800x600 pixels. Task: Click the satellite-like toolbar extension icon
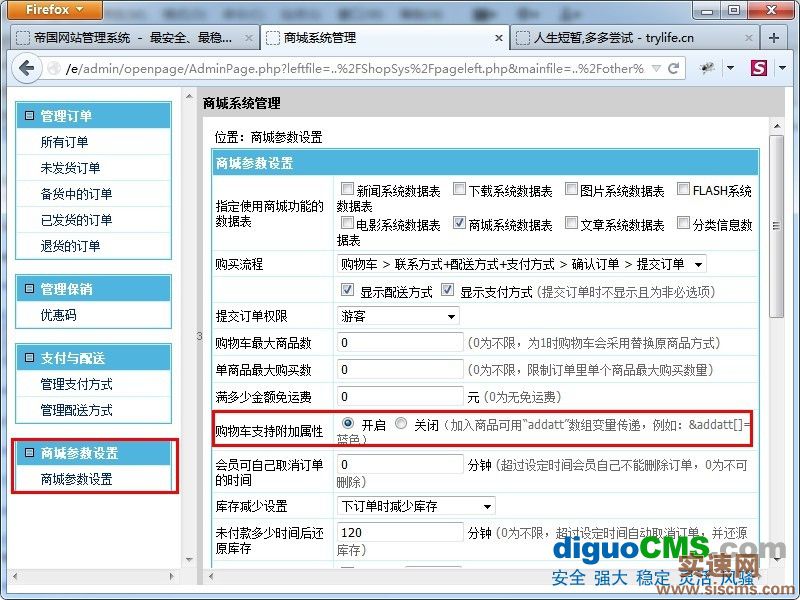[707, 68]
